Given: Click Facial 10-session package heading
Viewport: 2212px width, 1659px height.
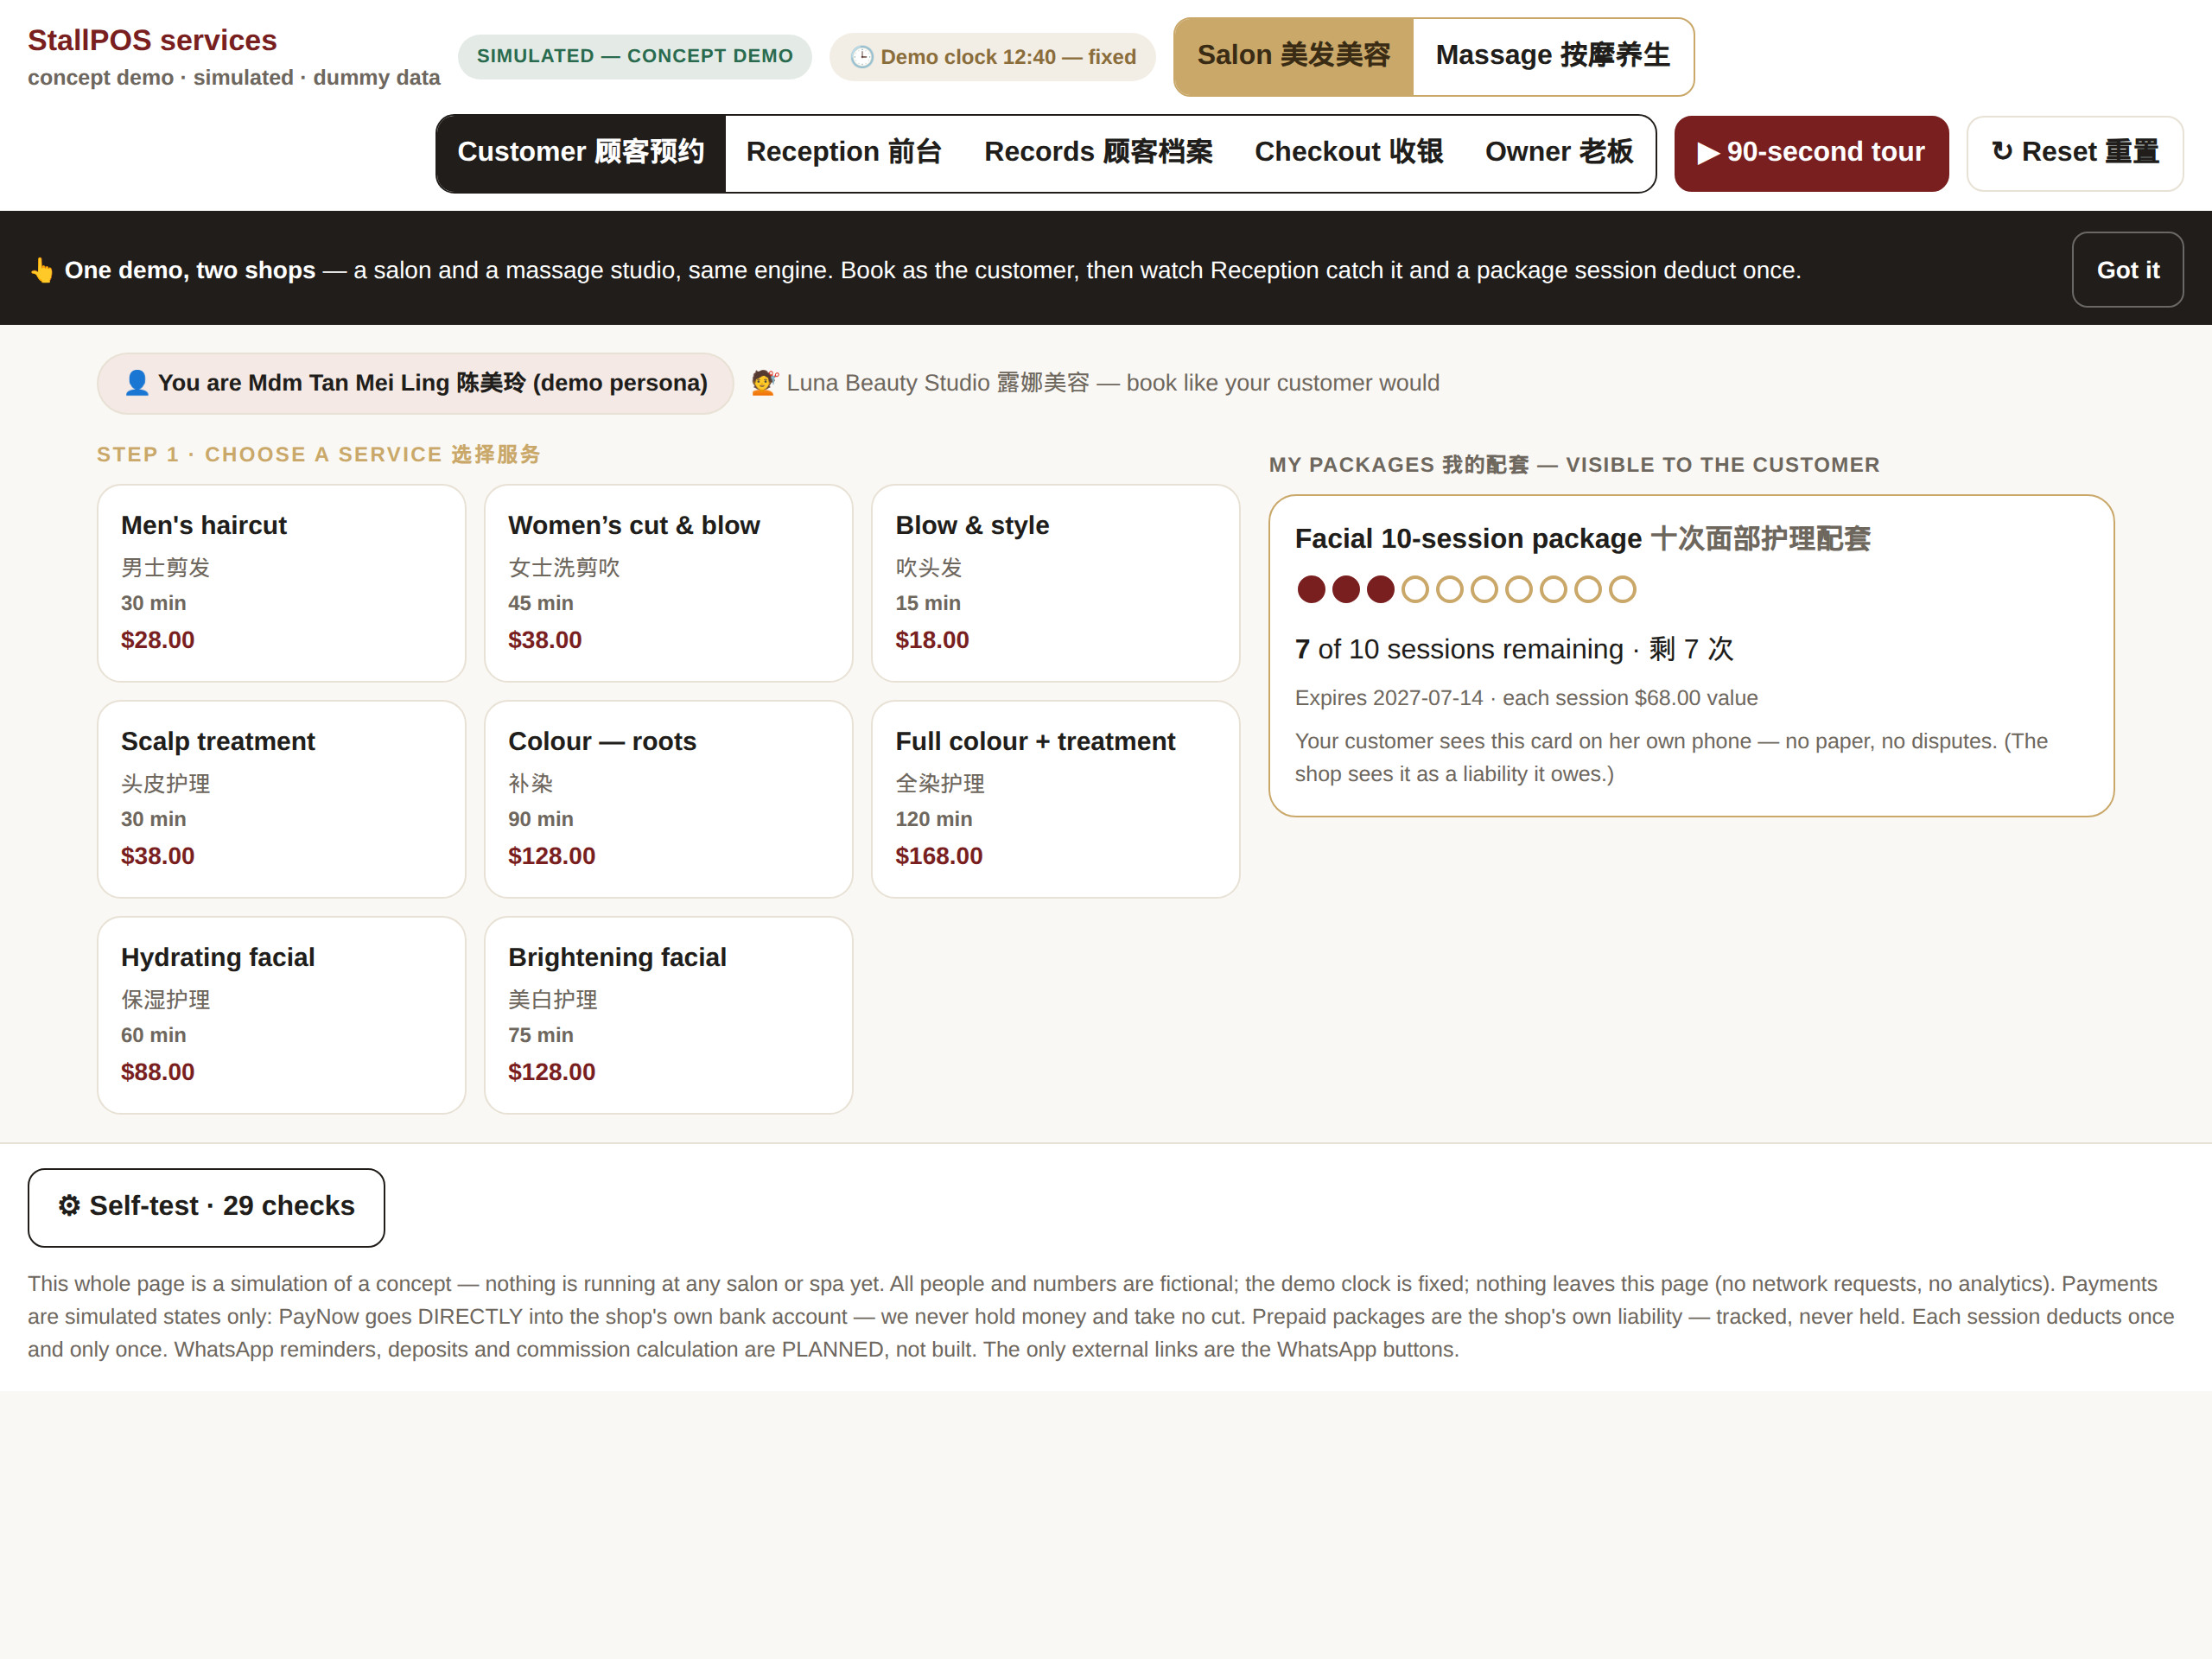Looking at the screenshot, I should pyautogui.click(x=1582, y=539).
